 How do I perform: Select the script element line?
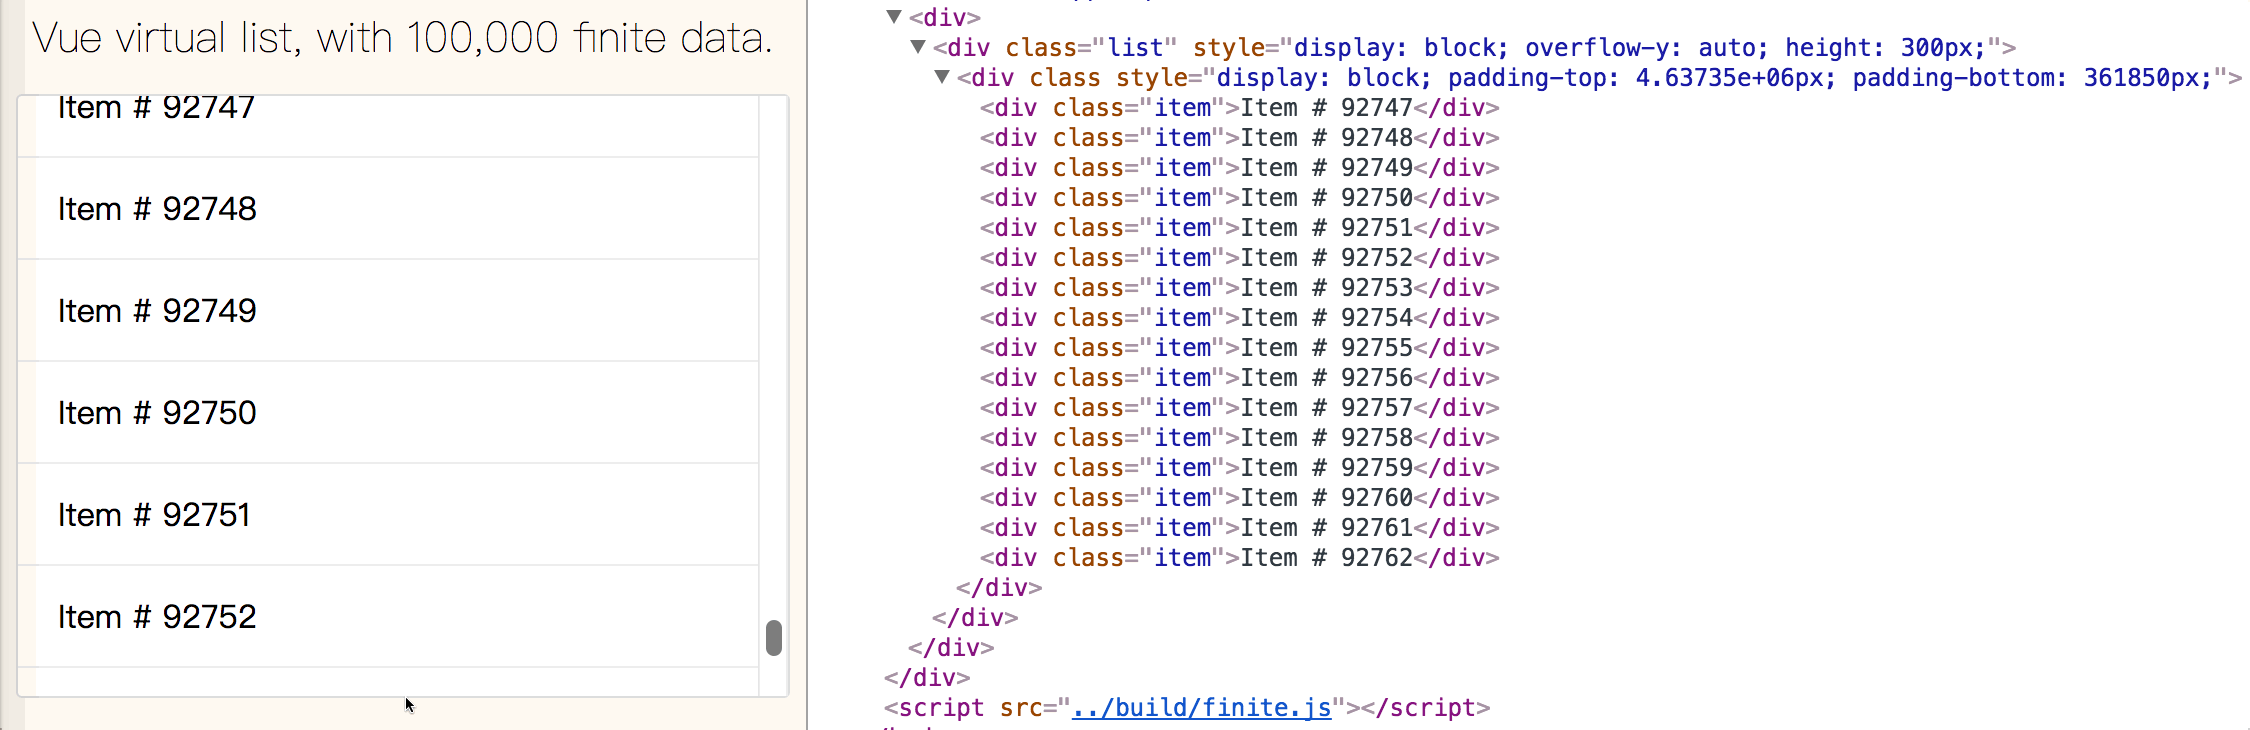click(1187, 708)
